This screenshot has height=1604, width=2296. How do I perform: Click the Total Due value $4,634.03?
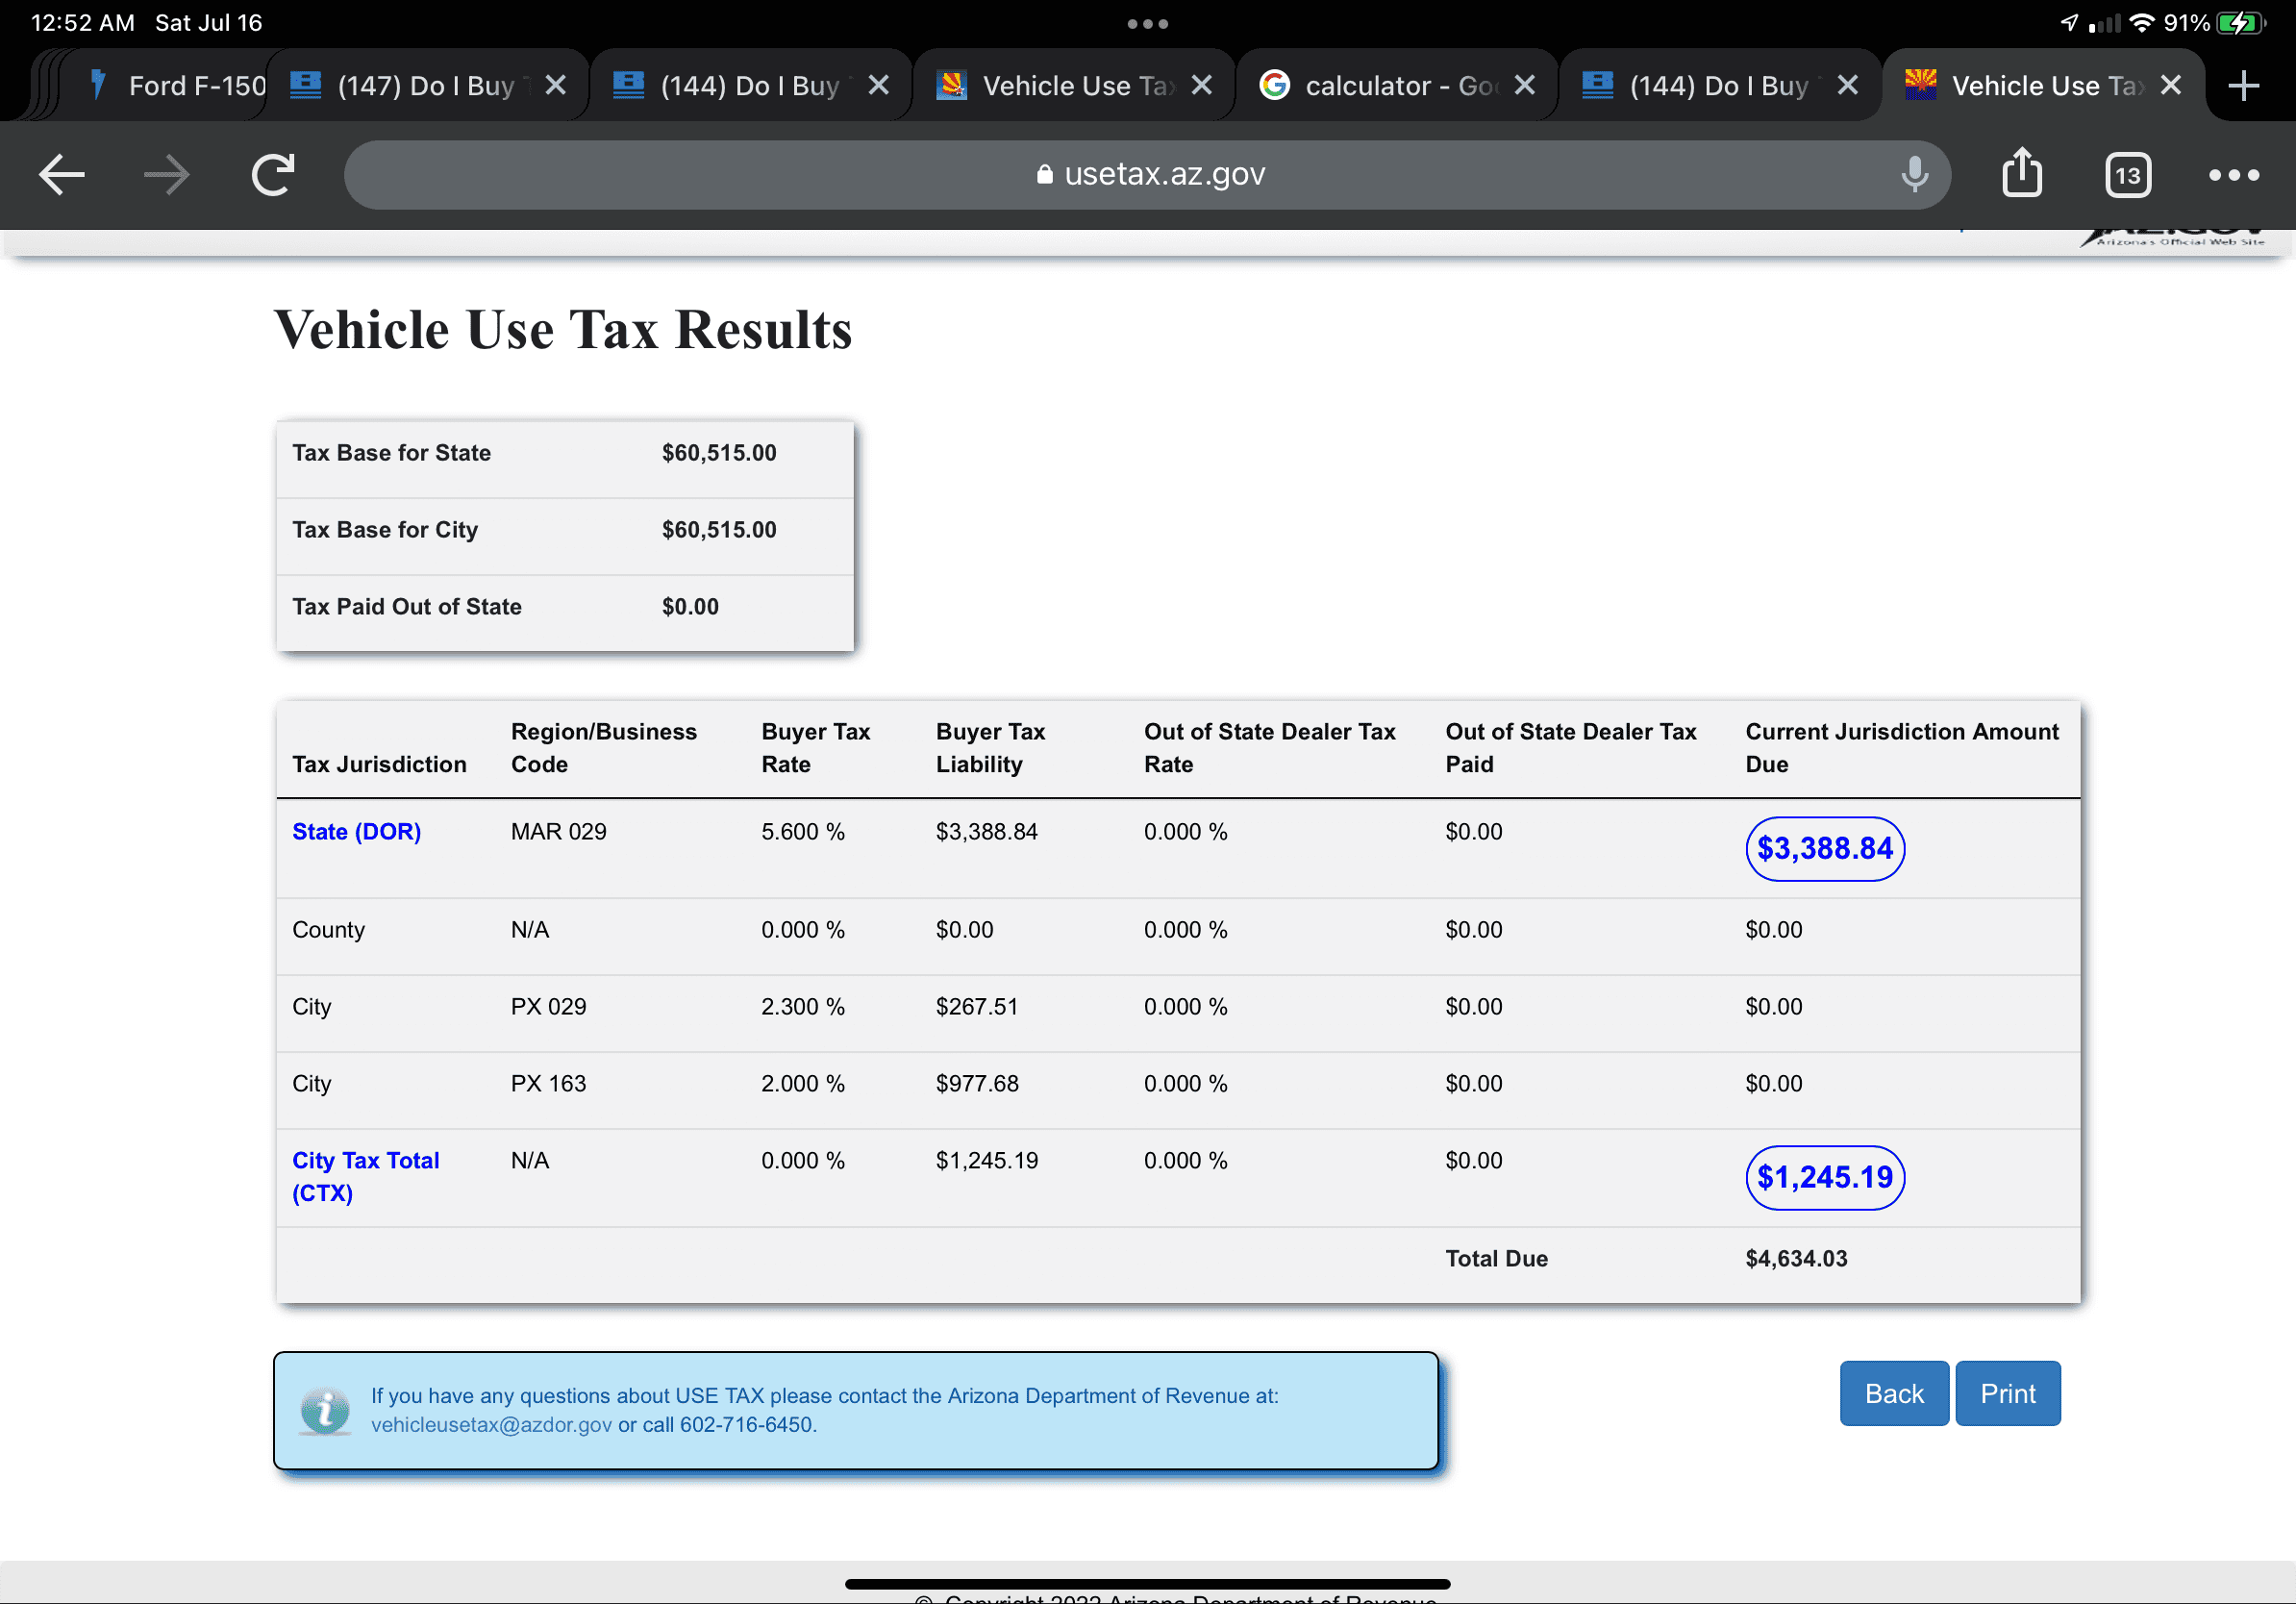(1796, 1259)
